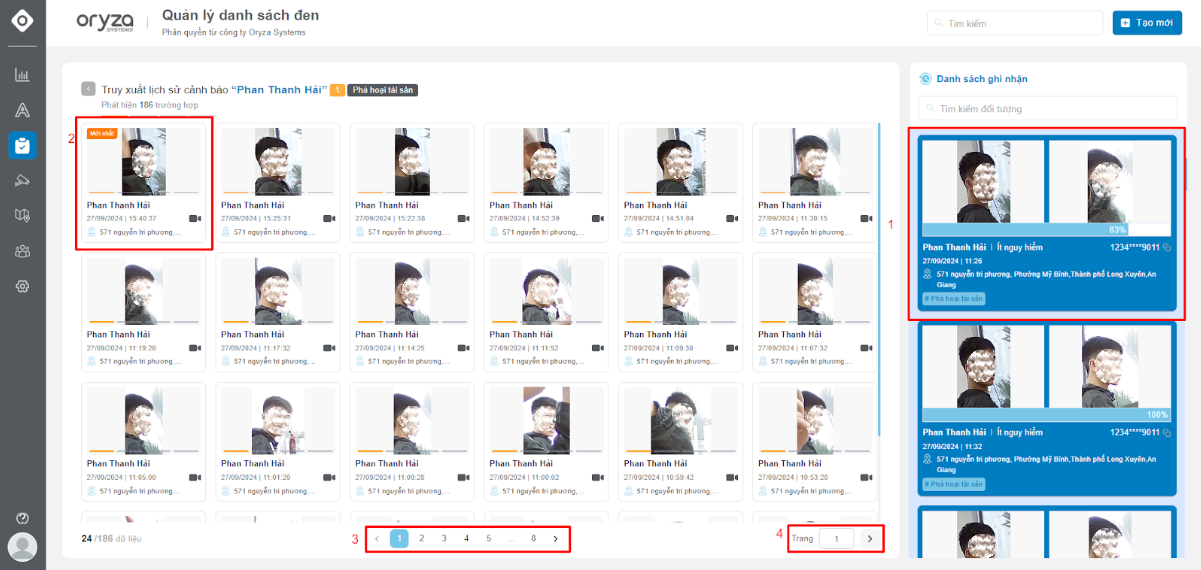This screenshot has width=1201, height=570.
Task: Click the Oryza hexagon logo at top-left
Action: pyautogui.click(x=22, y=21)
